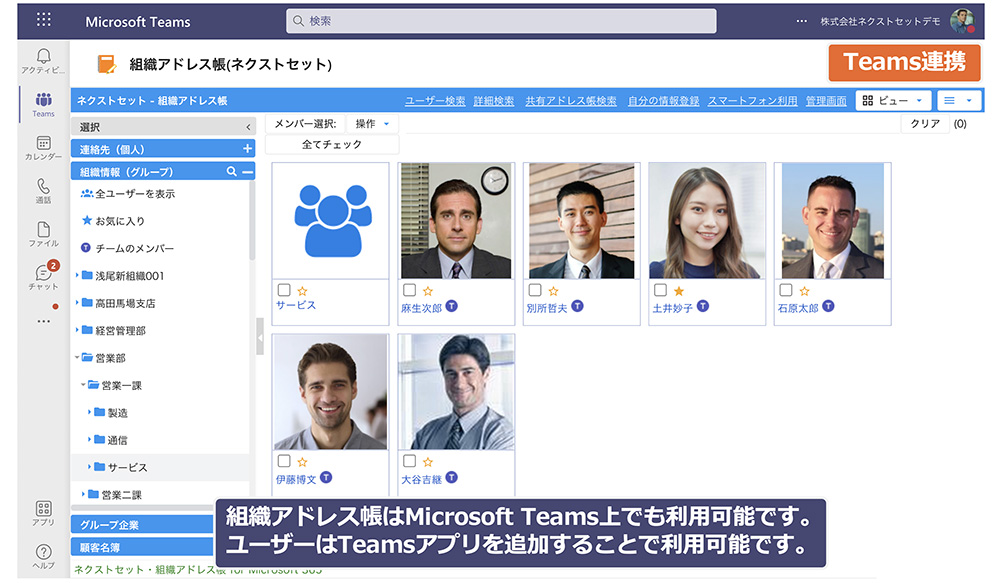Click the sidebar splitter collapse handle
Image resolution: width=1000 pixels, height=583 pixels.
click(260, 336)
